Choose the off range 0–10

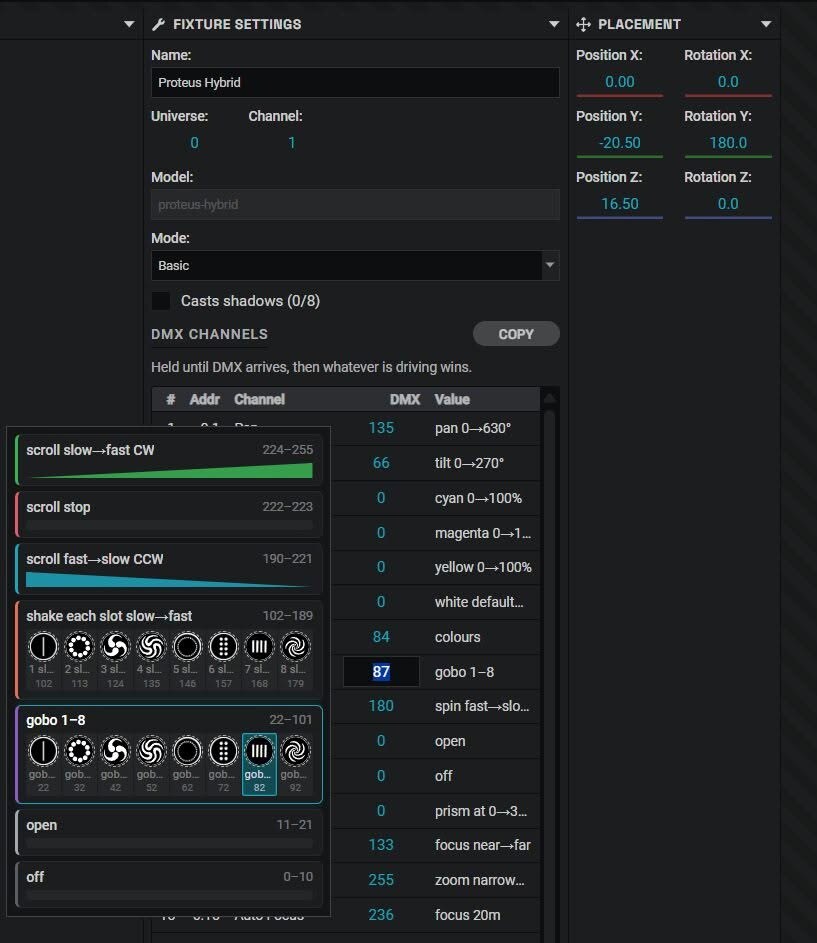point(169,884)
